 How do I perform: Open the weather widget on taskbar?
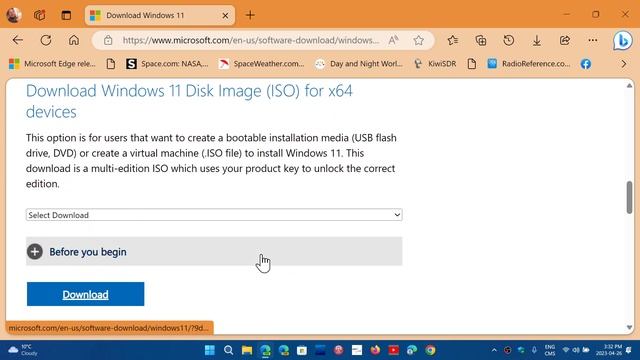[x=23, y=350]
